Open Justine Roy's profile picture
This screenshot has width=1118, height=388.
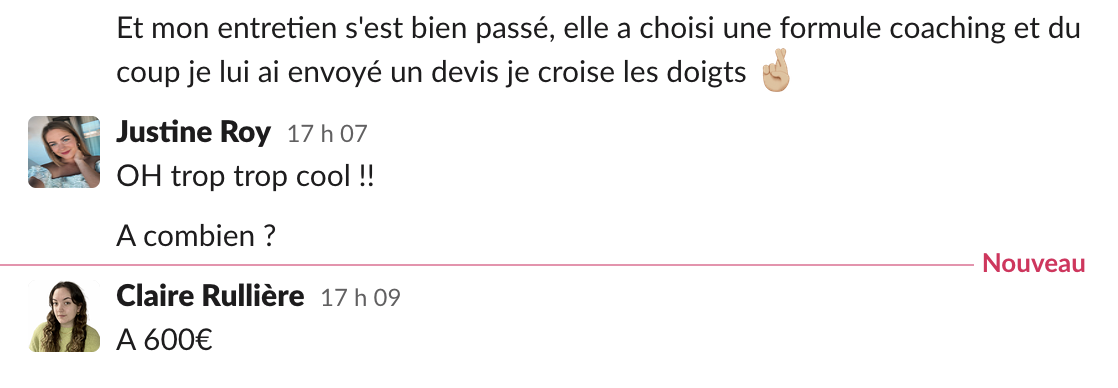[64, 152]
